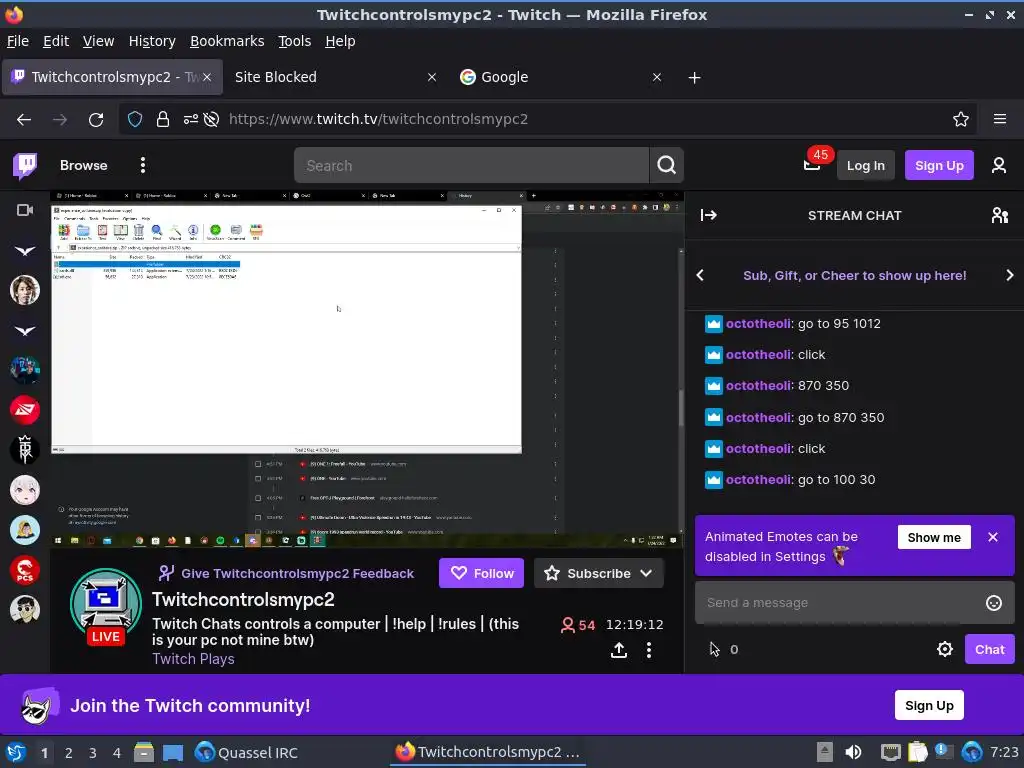Open the red PCS channel avatar in sidebar
1024x768 pixels.
click(x=25, y=570)
